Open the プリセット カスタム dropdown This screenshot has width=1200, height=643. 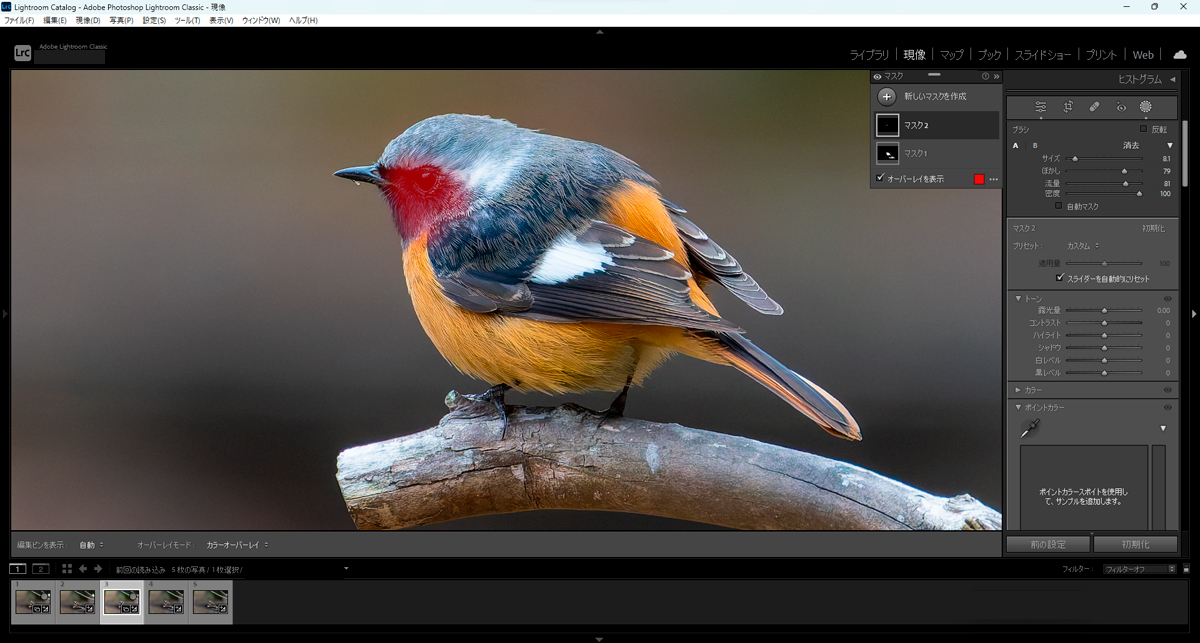pyautogui.click(x=1083, y=246)
